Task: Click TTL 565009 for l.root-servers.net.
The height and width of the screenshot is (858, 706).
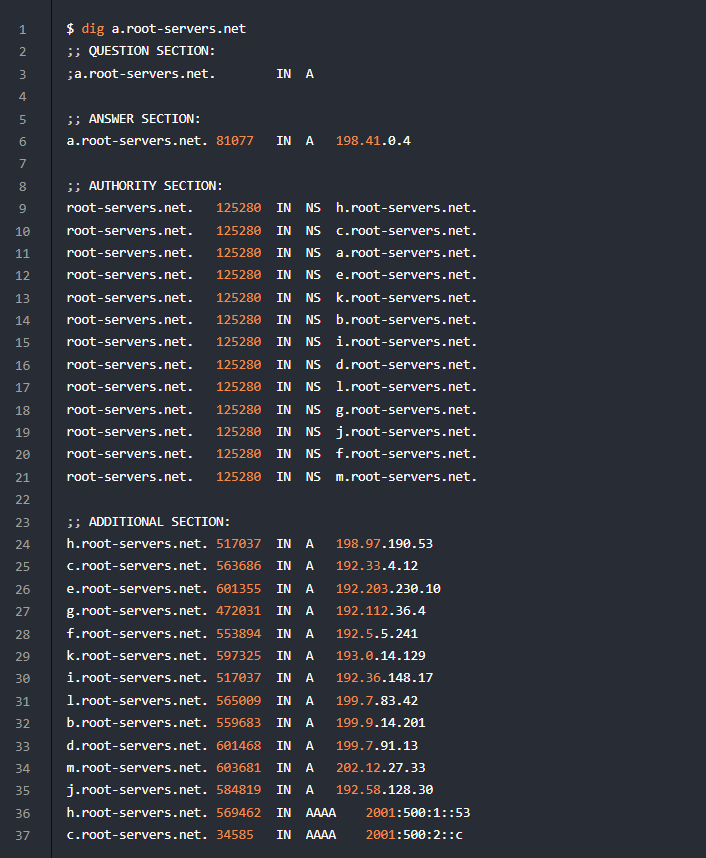Action: [x=239, y=700]
